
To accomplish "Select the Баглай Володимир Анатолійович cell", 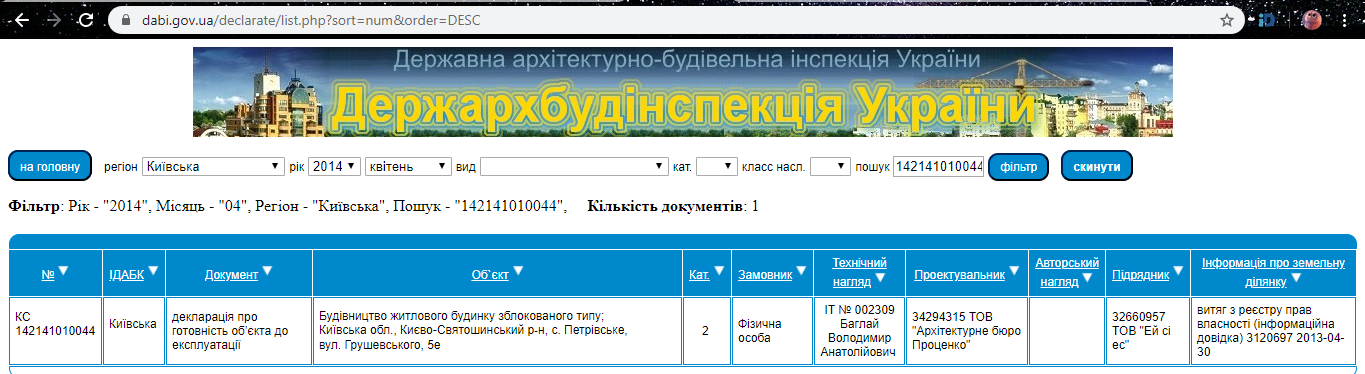I will tap(859, 331).
